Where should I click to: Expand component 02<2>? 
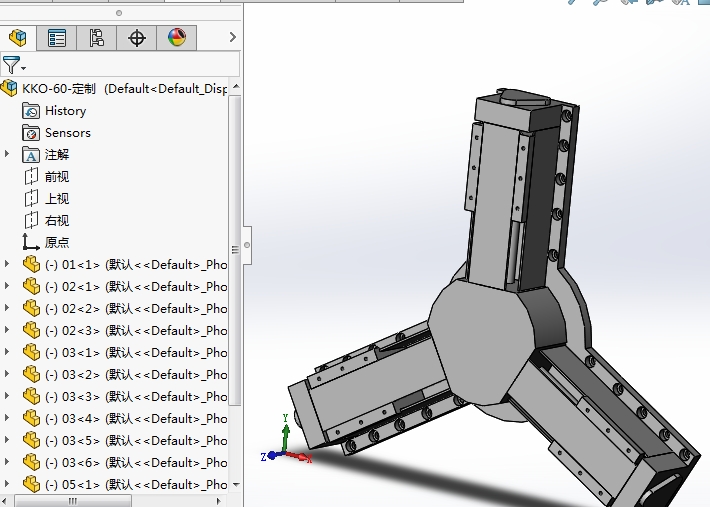pos(7,307)
